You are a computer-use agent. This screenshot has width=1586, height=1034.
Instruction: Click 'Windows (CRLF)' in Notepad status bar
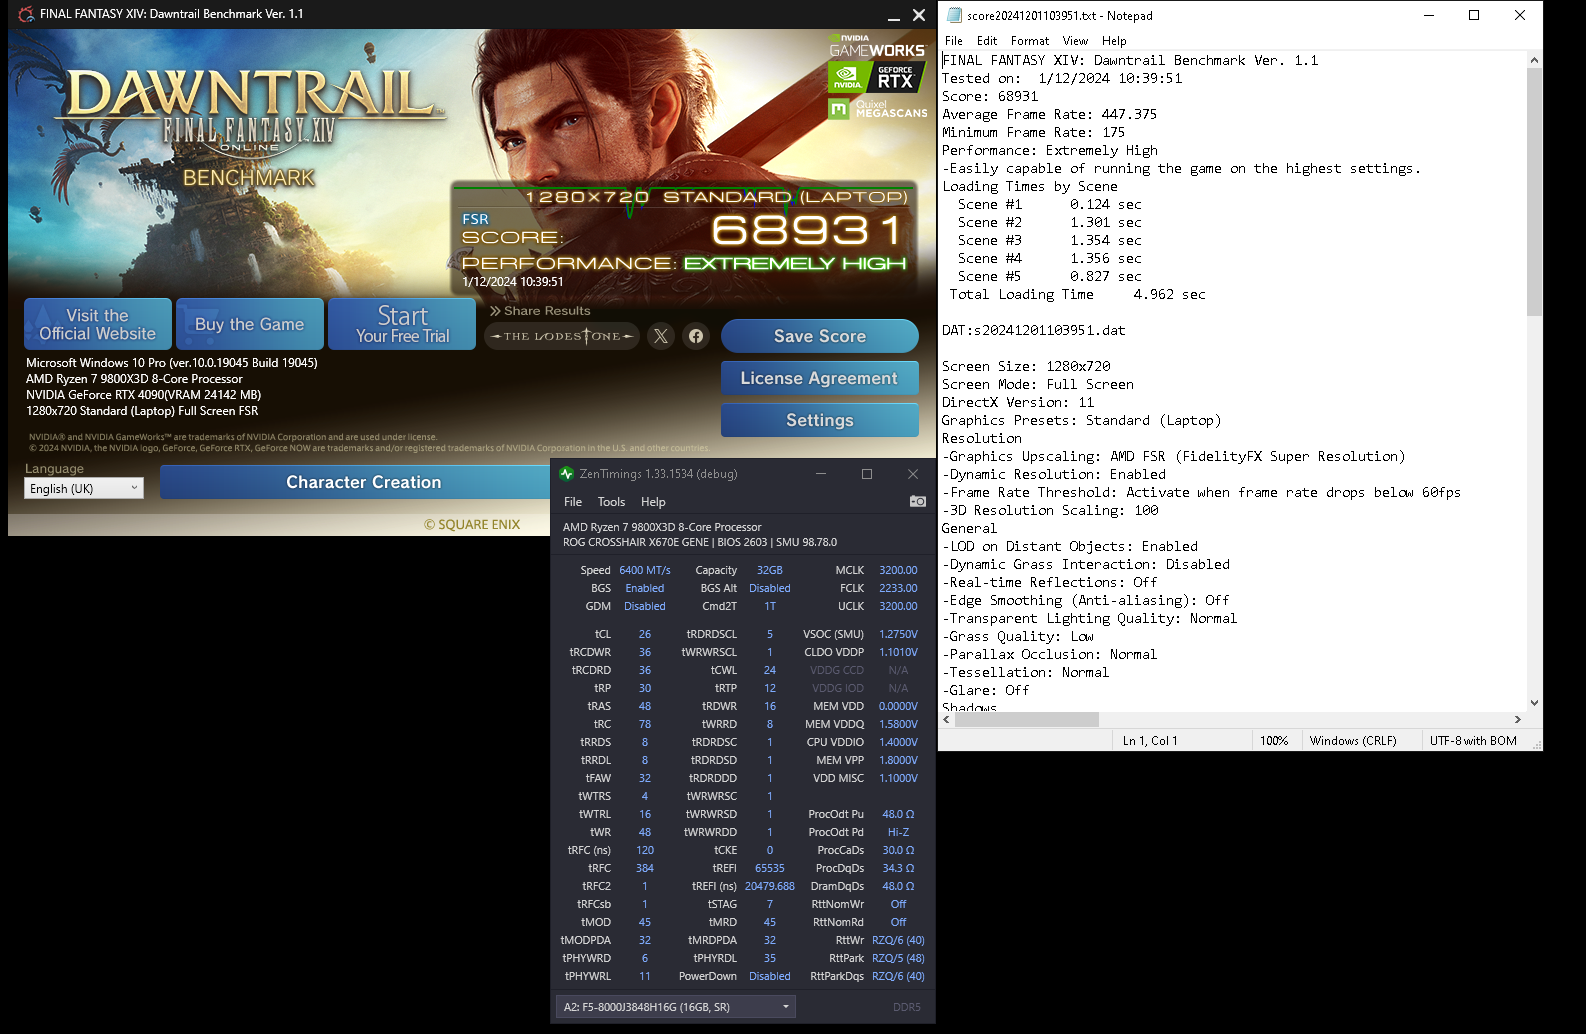pos(1353,741)
